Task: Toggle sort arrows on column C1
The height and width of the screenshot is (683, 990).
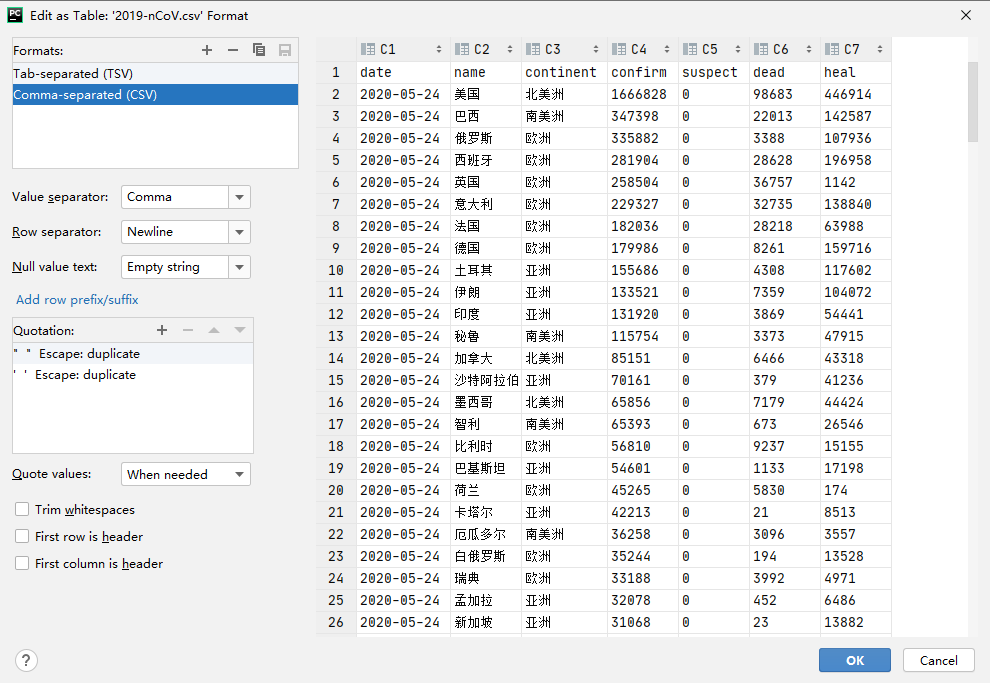Action: coord(439,49)
